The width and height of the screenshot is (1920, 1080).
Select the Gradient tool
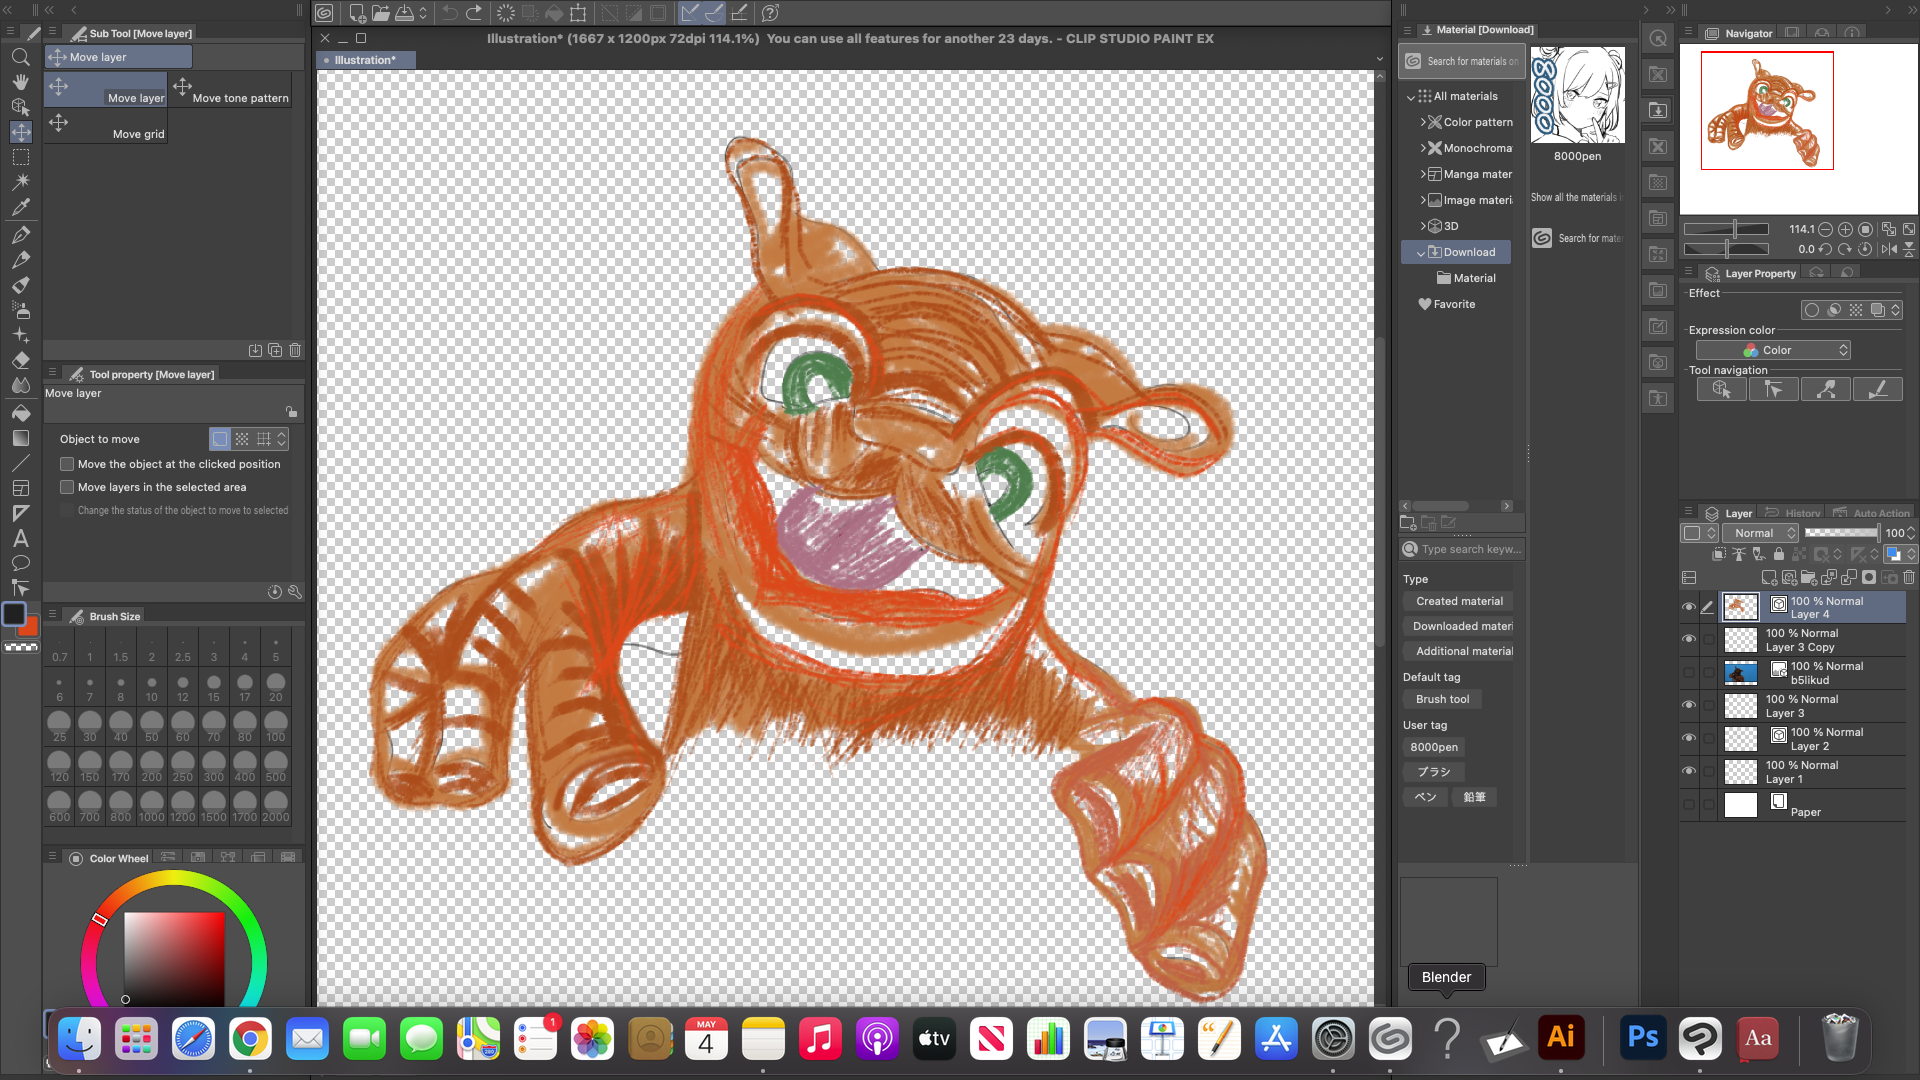(20, 438)
